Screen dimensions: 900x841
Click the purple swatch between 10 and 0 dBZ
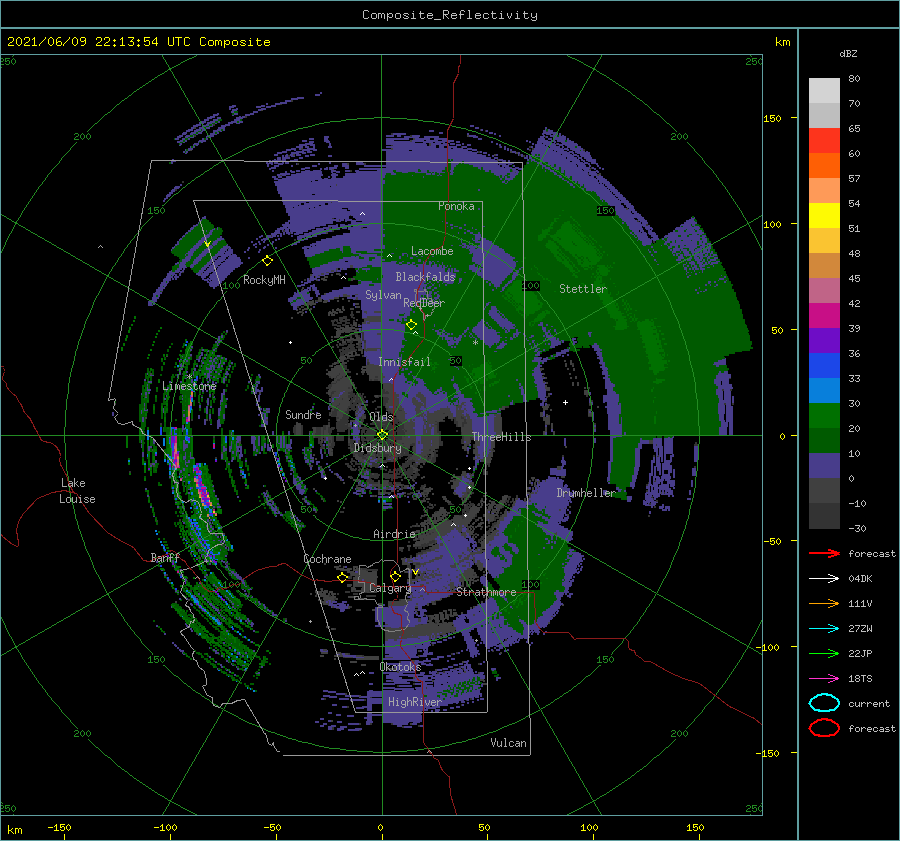pyautogui.click(x=824, y=466)
